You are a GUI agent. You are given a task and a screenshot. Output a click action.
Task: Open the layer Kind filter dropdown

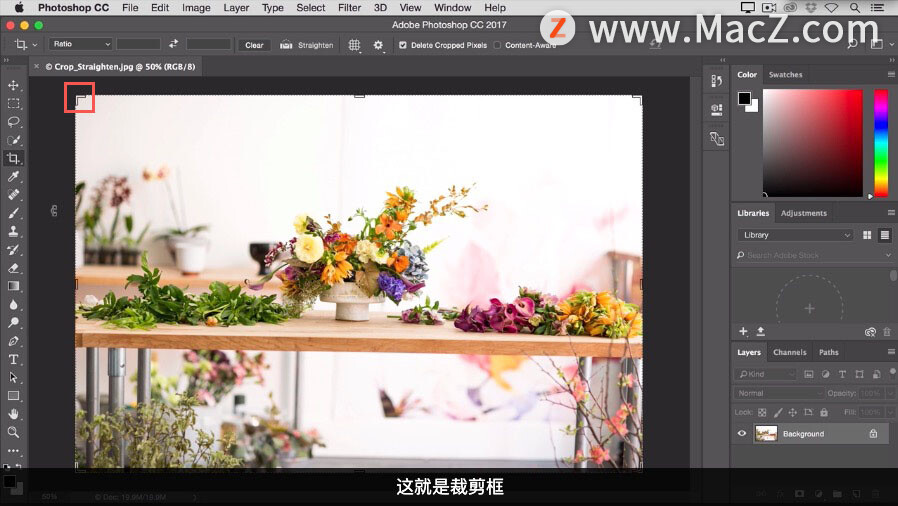coord(765,374)
